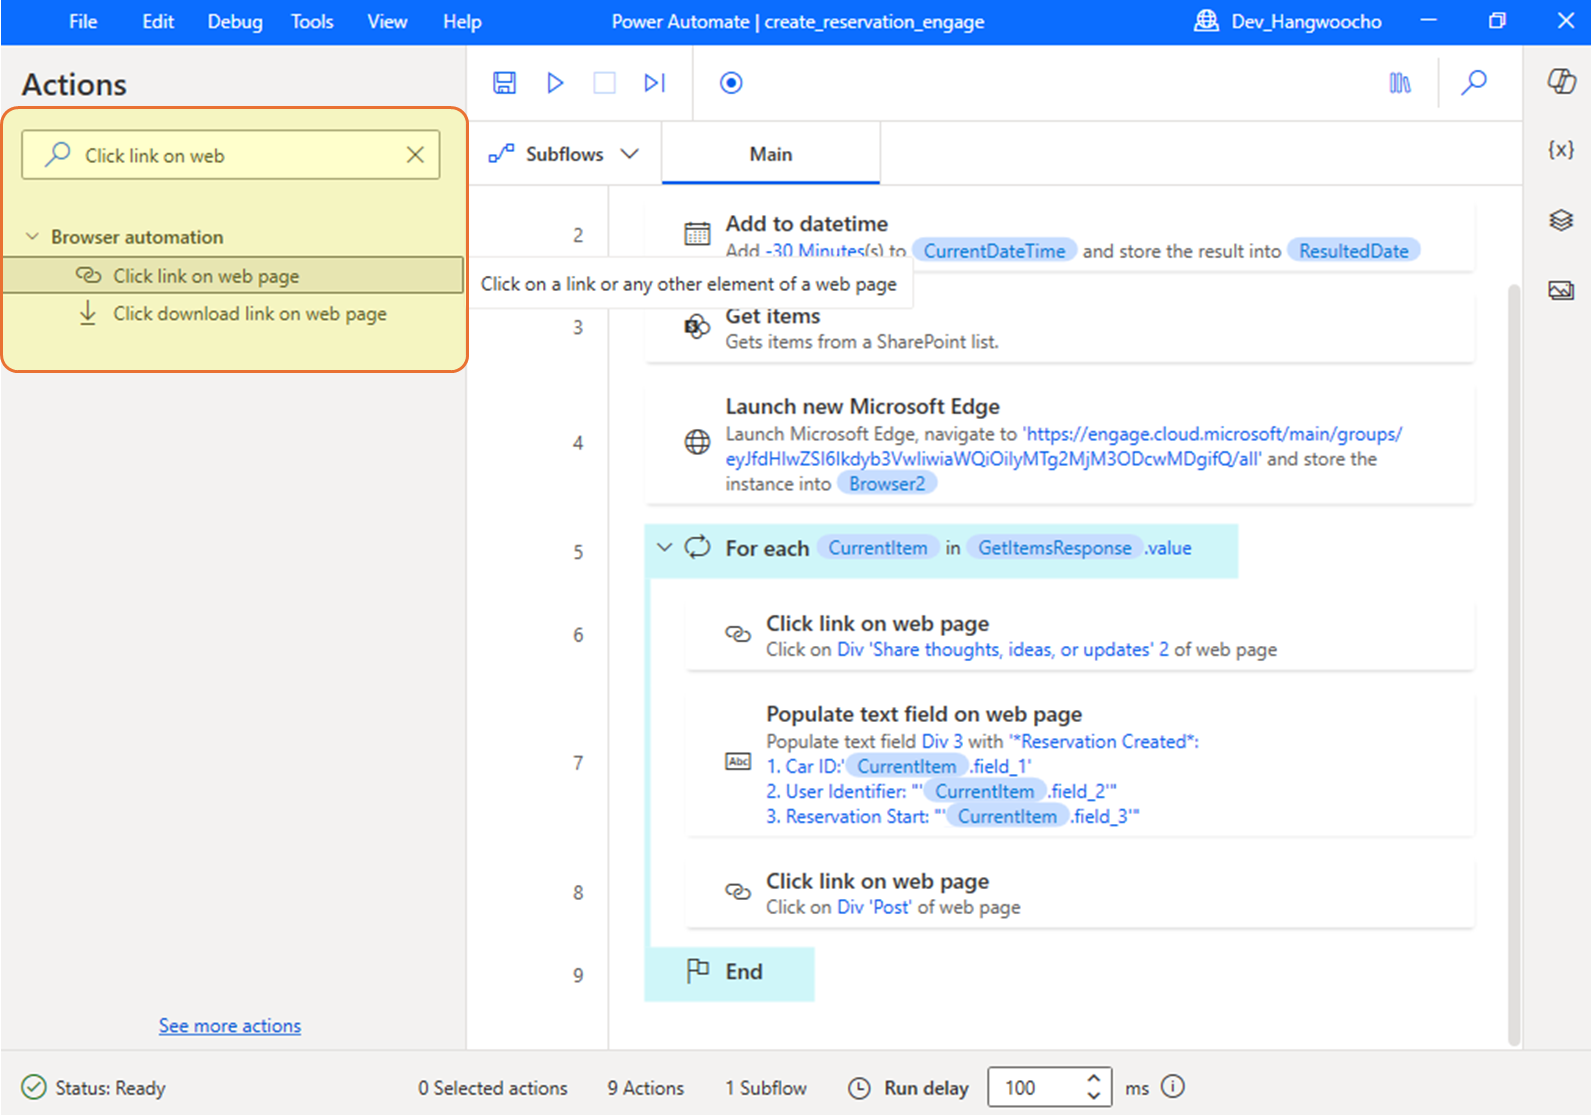Open the flow search magnifier icon
Screen dimensions: 1591x1115
(x=1474, y=83)
